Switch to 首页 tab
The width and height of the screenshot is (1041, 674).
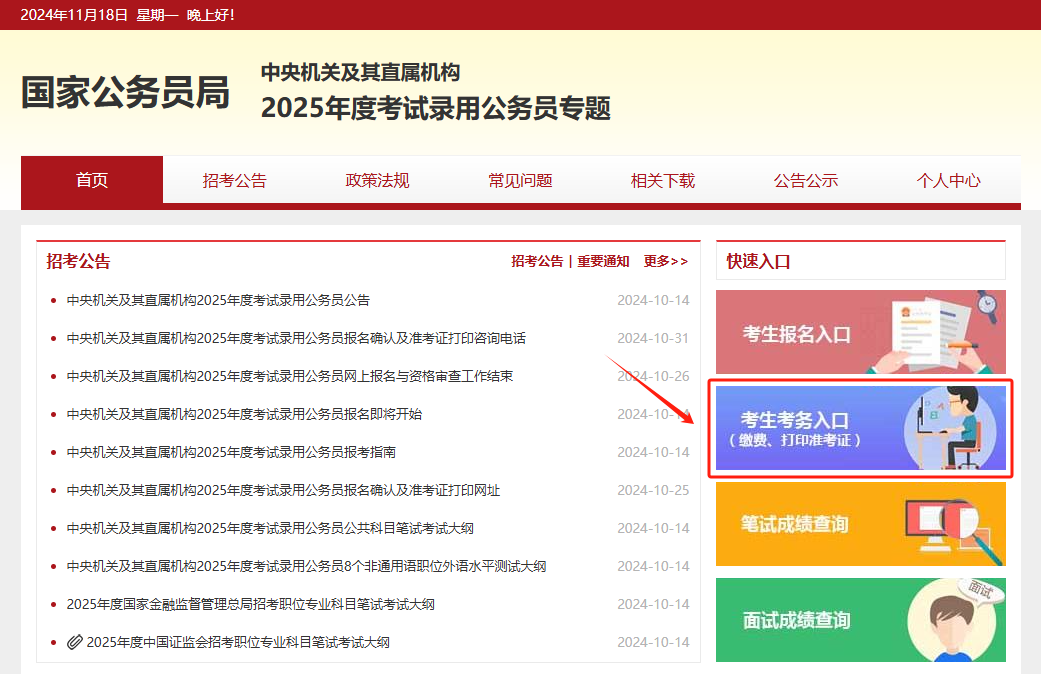(92, 180)
